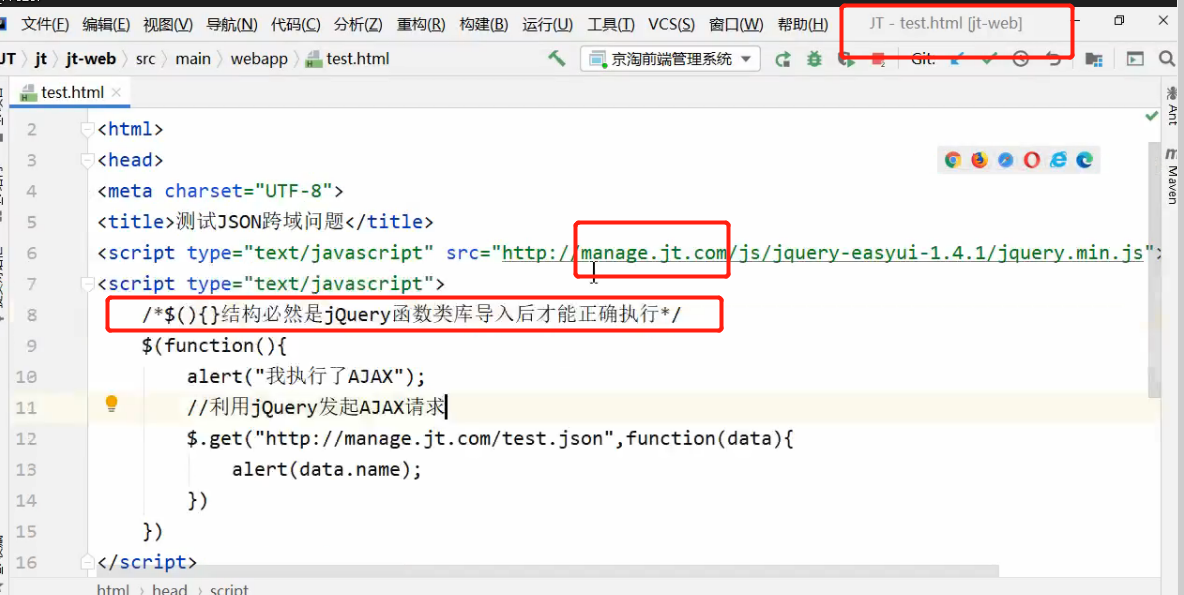Open Git Show History clock icon
This screenshot has width=1184, height=595.
pos(1021,59)
